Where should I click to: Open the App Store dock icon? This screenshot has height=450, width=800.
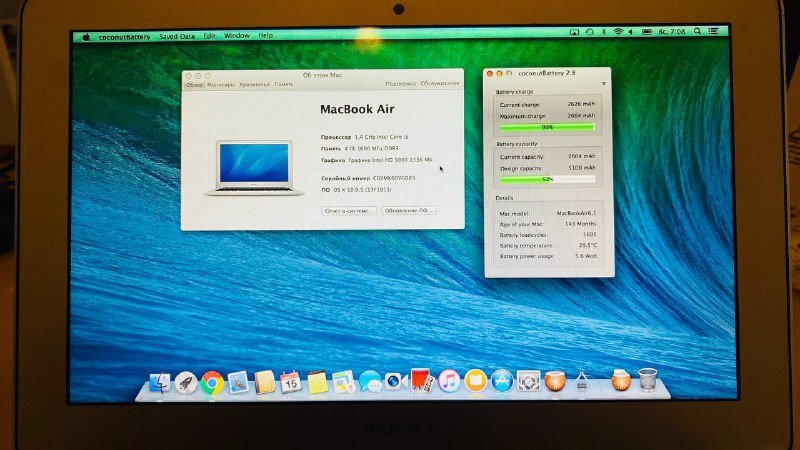point(501,381)
